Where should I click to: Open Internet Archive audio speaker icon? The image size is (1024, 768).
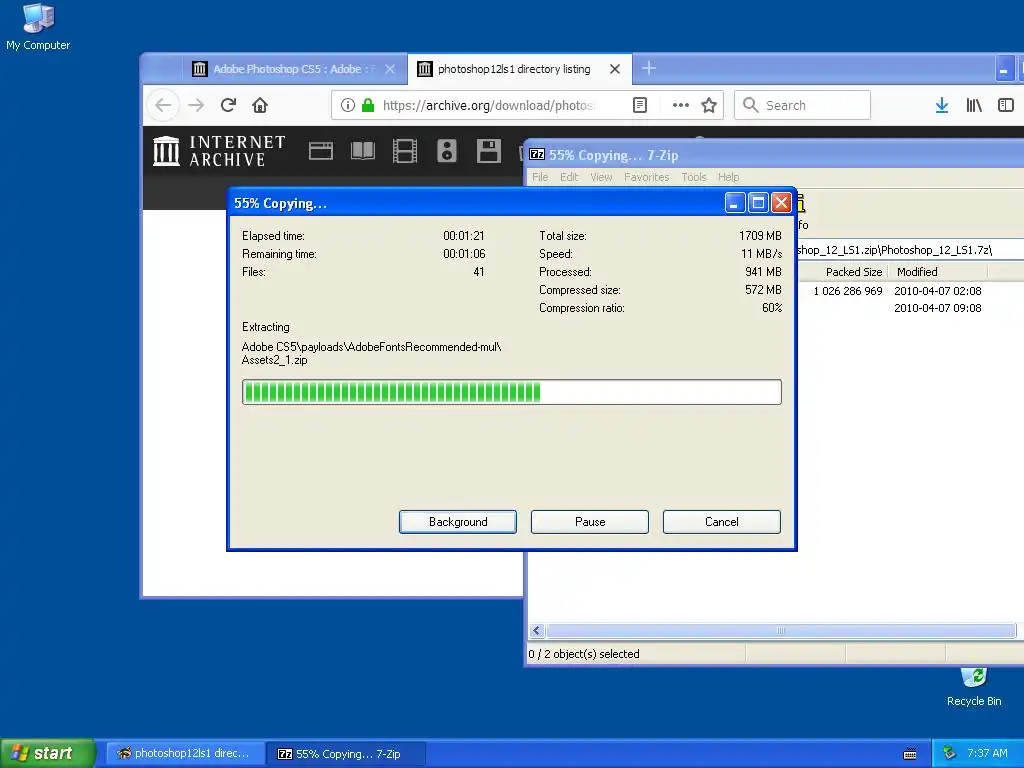tap(447, 151)
